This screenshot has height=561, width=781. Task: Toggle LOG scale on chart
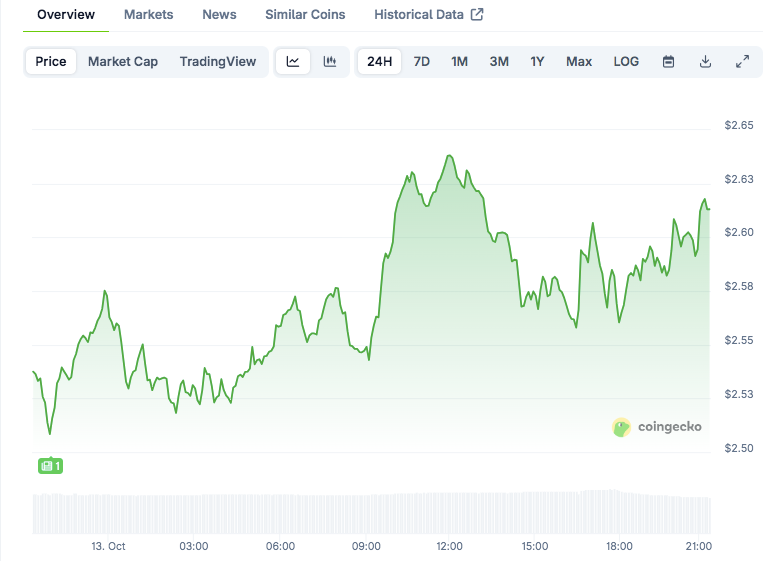(x=626, y=61)
